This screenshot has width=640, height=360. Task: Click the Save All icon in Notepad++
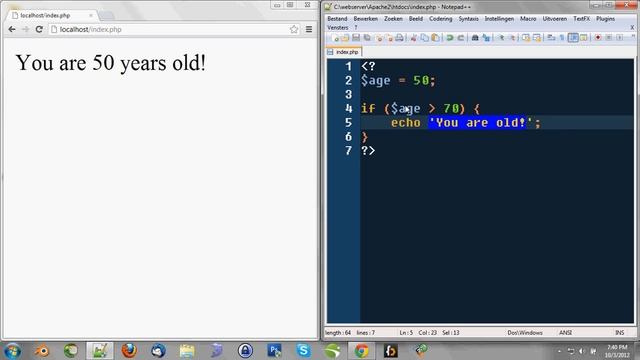(367, 38)
